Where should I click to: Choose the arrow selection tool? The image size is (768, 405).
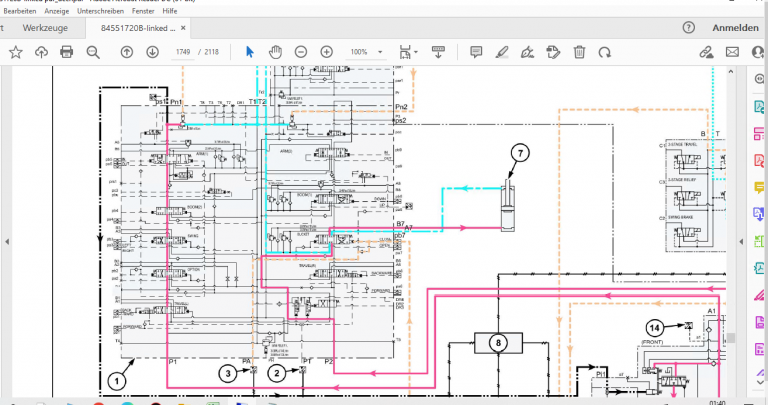pyautogui.click(x=250, y=52)
